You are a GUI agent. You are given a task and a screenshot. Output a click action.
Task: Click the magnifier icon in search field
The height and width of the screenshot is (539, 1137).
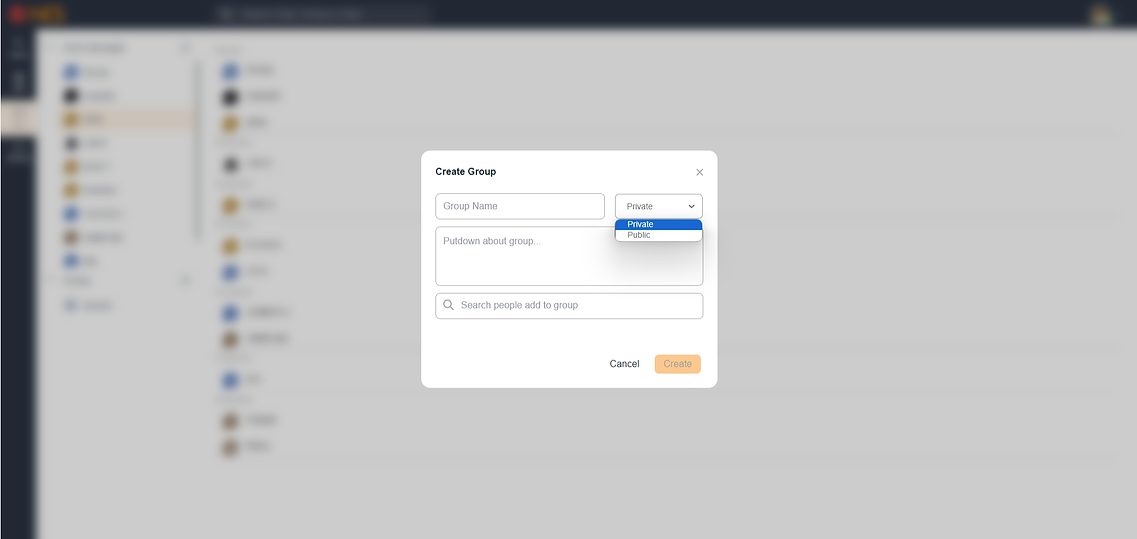[449, 305]
